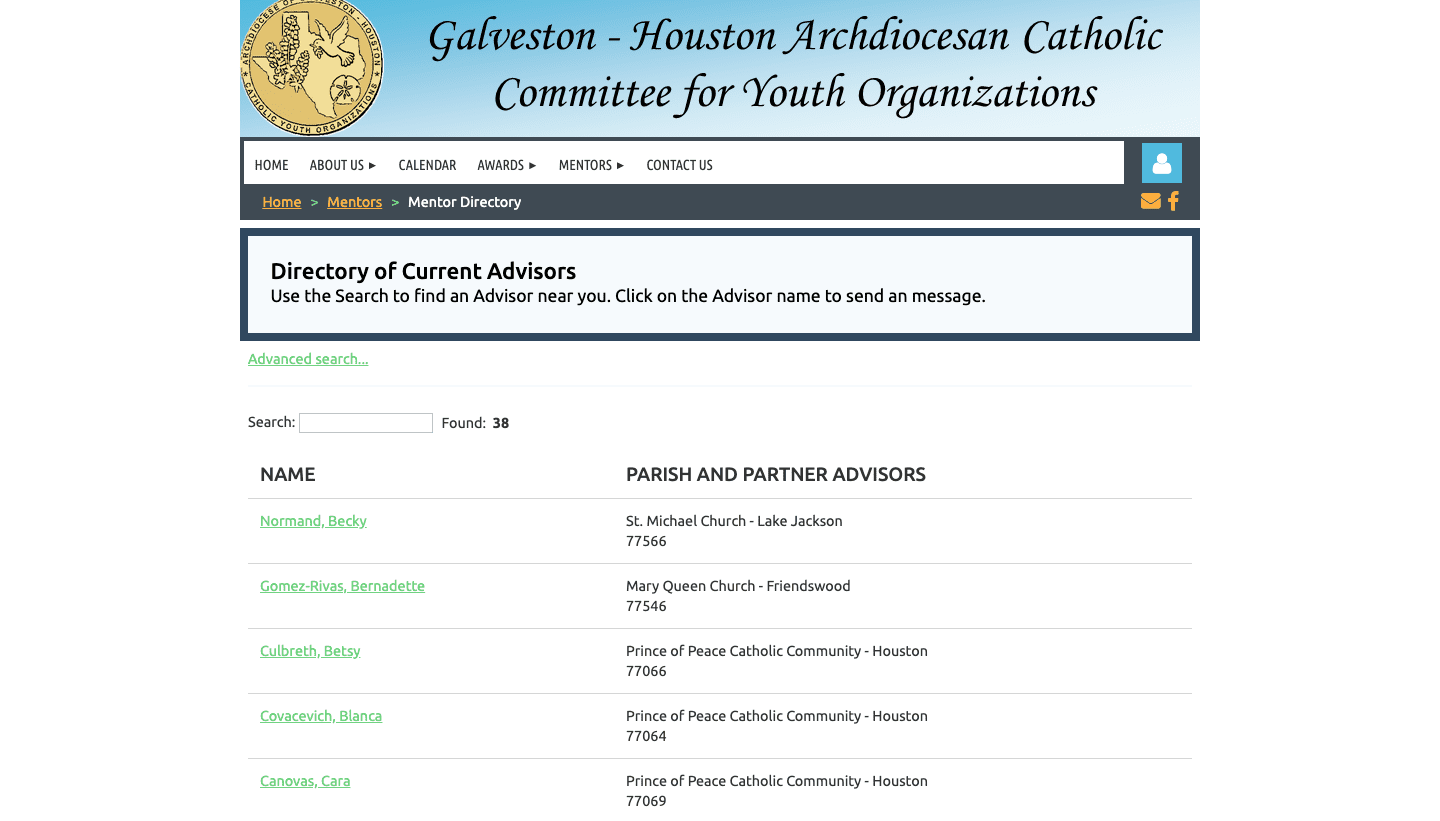
Task: Click the Archdiocese committee seal logo
Action: (x=312, y=68)
